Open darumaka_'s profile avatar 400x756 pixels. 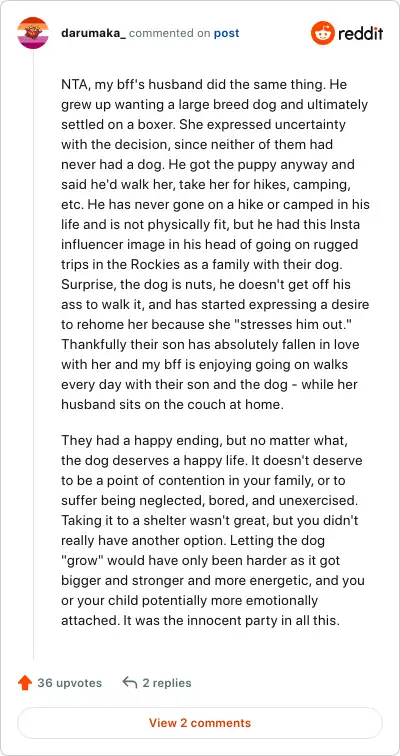coord(33,33)
